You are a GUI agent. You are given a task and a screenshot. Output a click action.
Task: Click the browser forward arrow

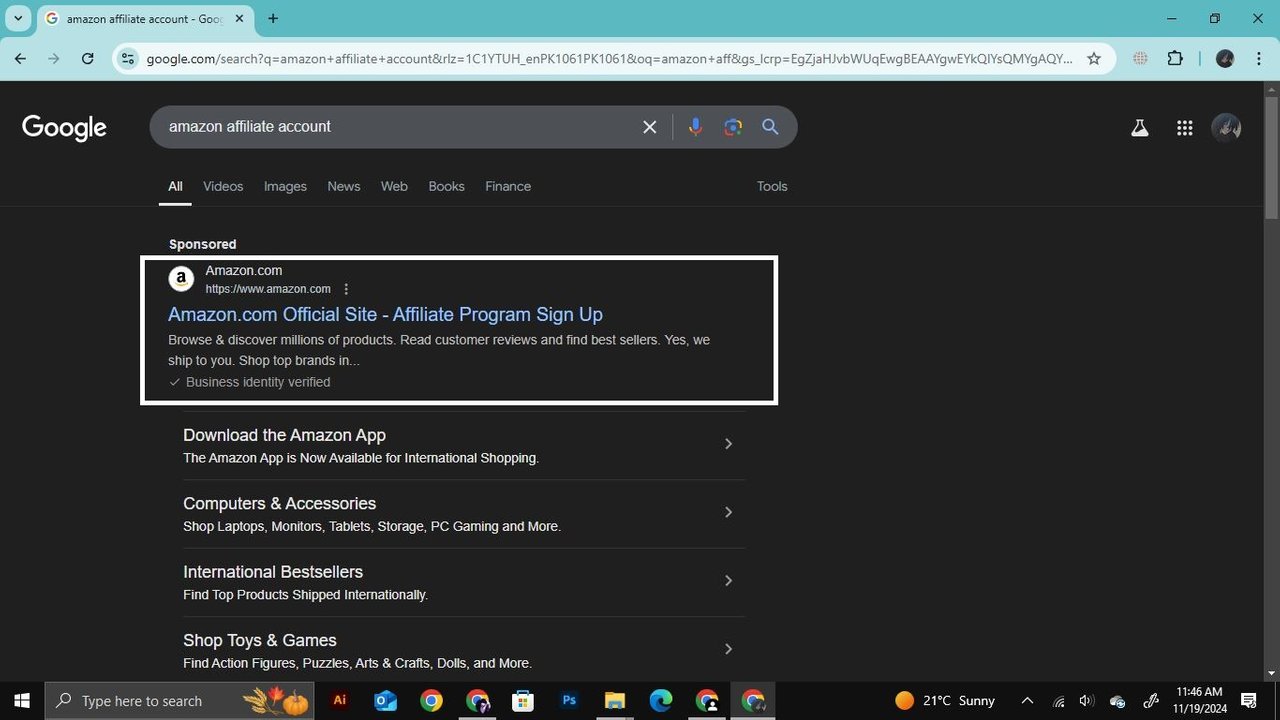[x=54, y=59]
